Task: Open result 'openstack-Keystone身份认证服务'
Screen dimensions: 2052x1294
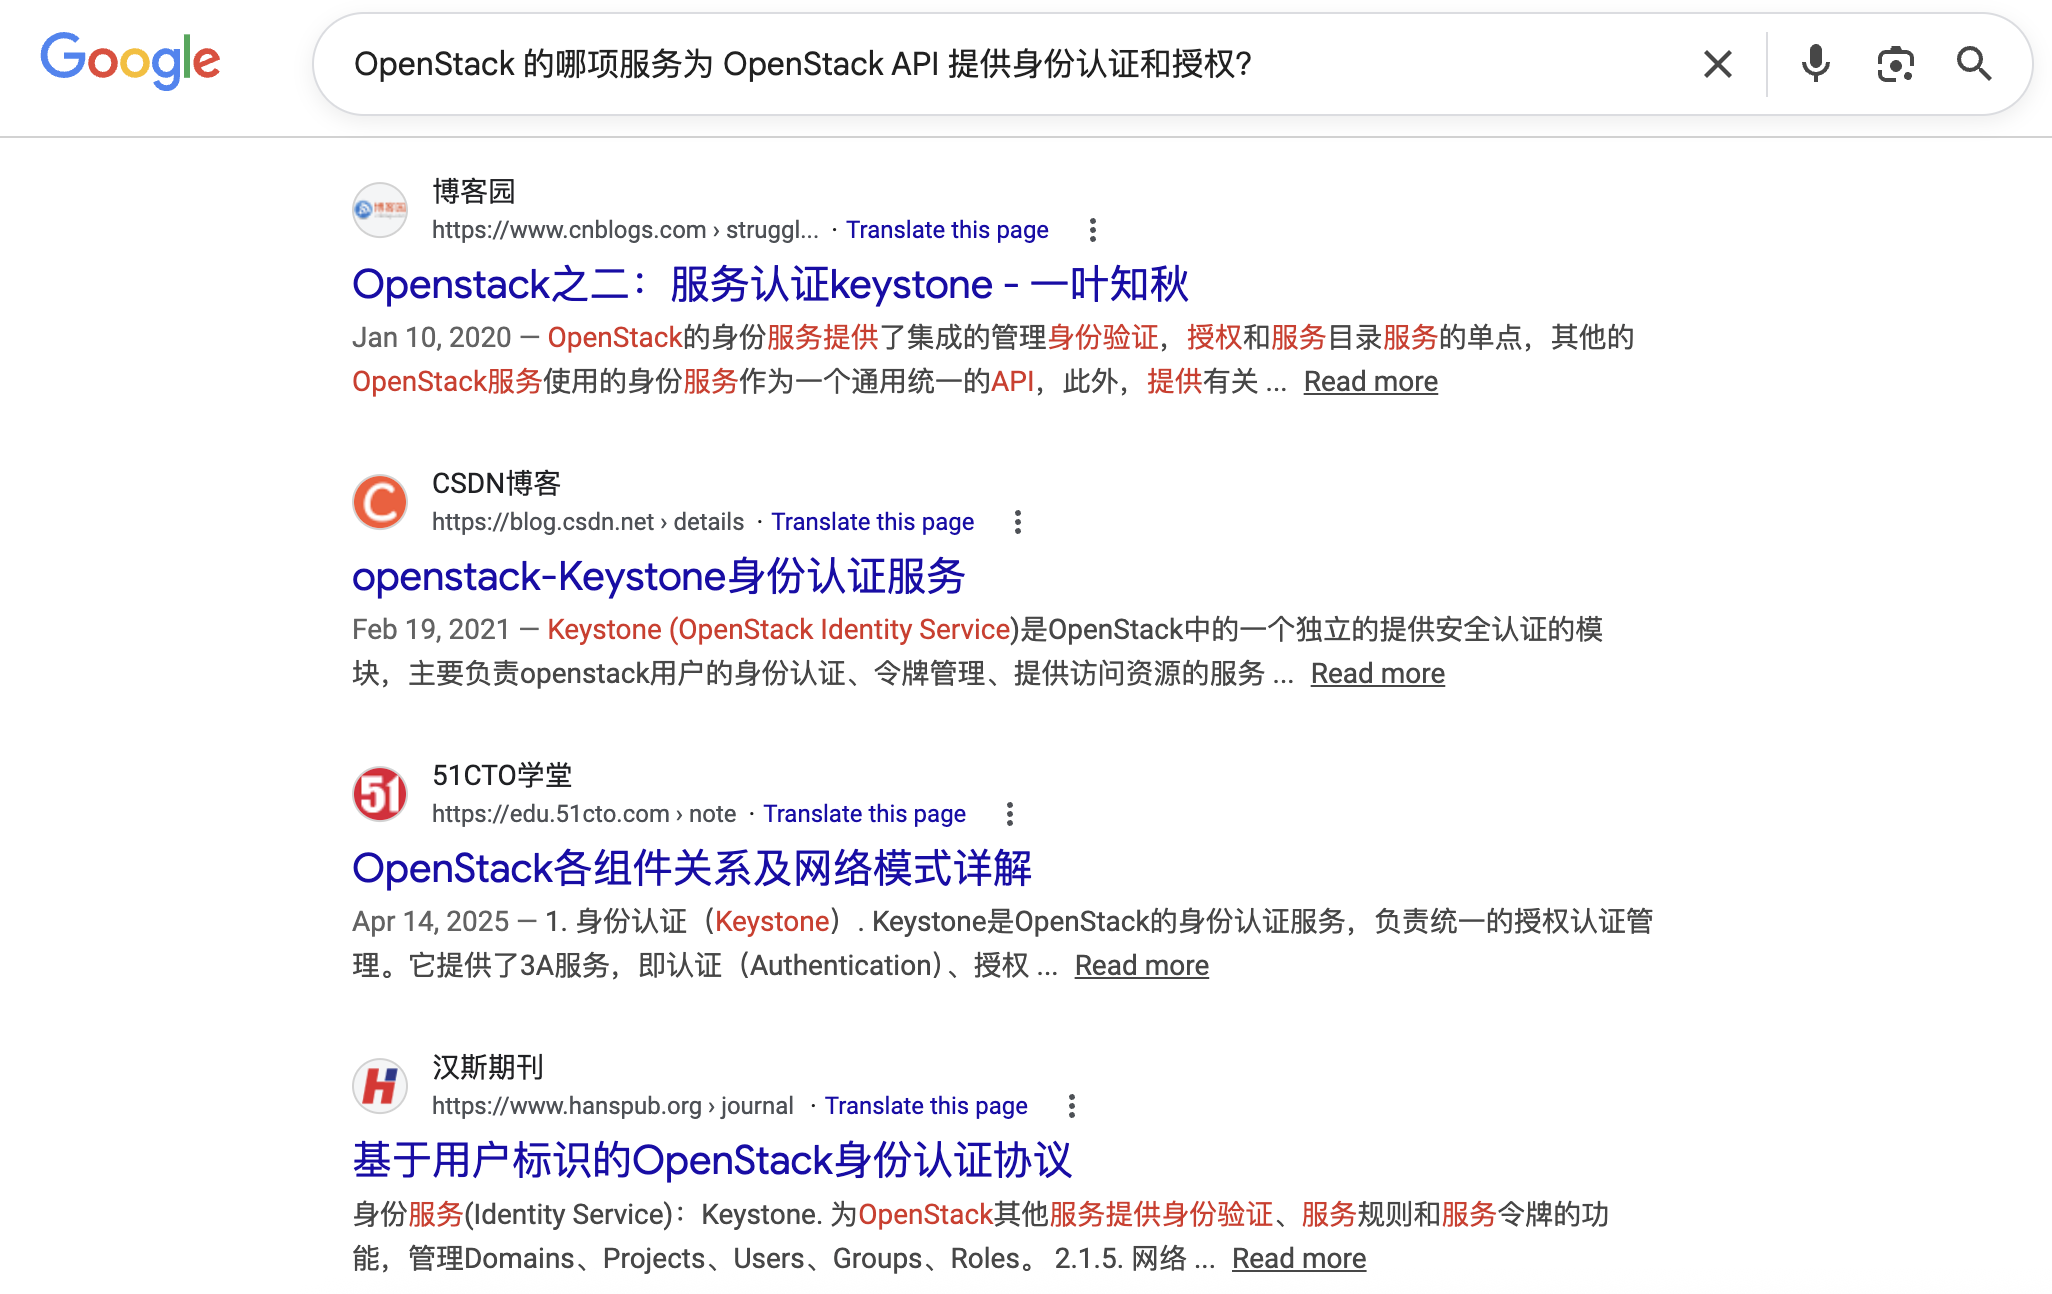Action: click(x=658, y=576)
